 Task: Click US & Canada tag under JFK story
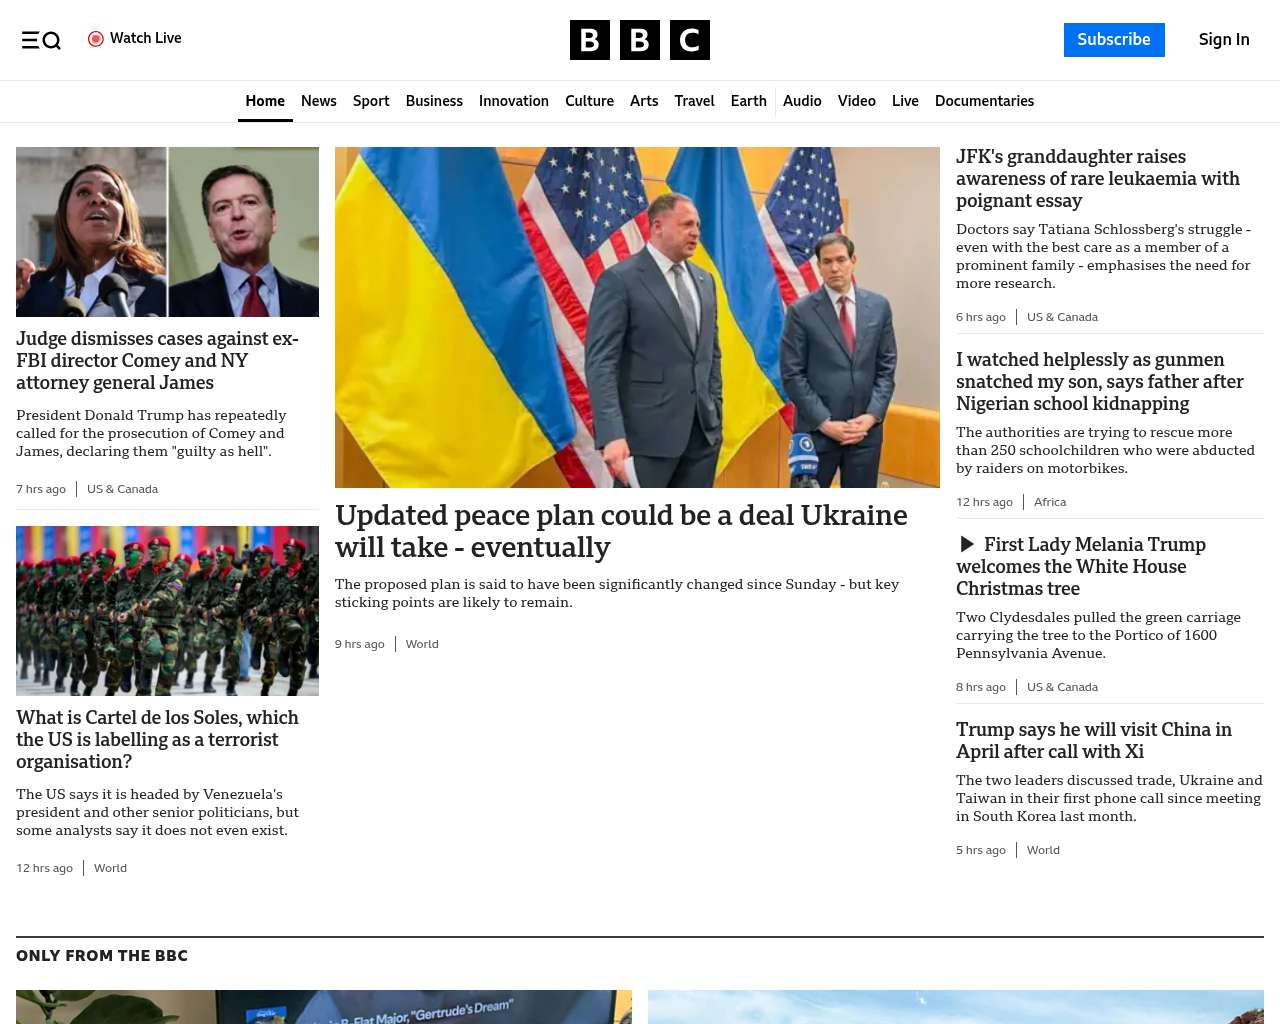(x=1062, y=317)
